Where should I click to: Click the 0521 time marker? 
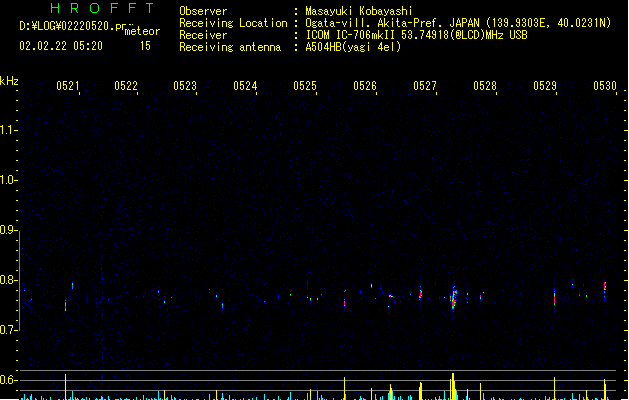pyautogui.click(x=68, y=85)
